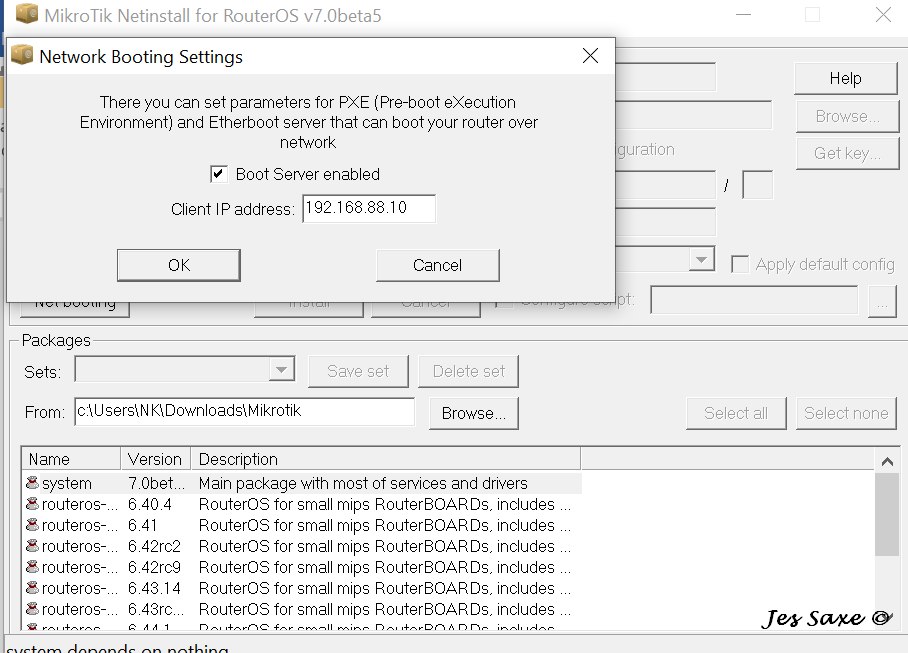
Task: Click the MikroTik Netinstall title bar icon
Action: (x=27, y=14)
